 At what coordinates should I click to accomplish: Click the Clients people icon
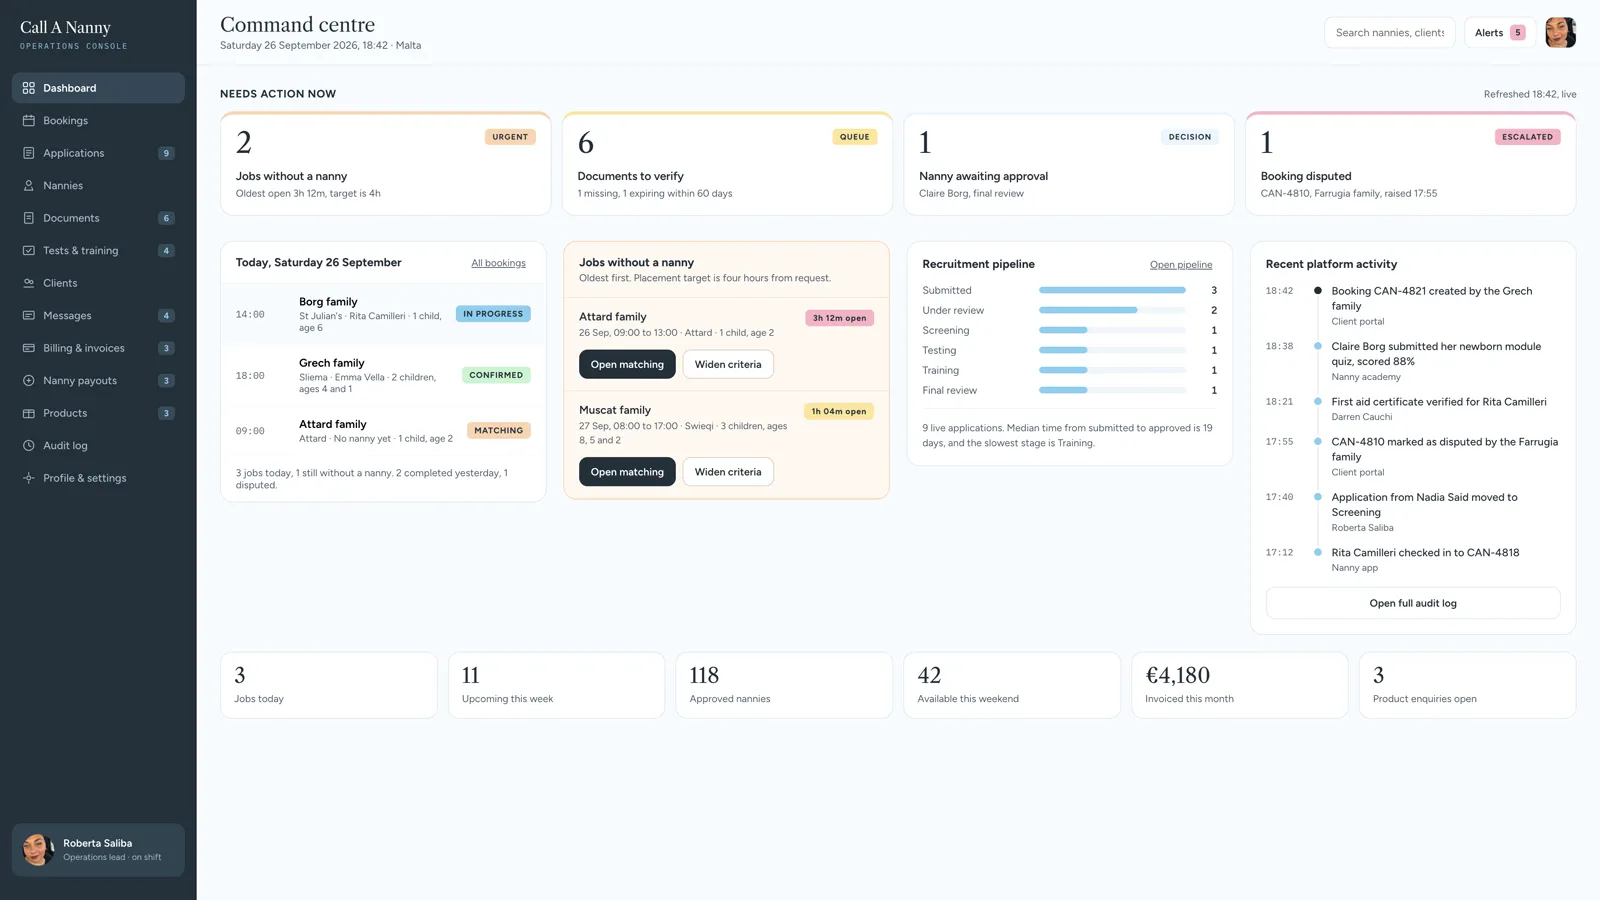coord(29,283)
